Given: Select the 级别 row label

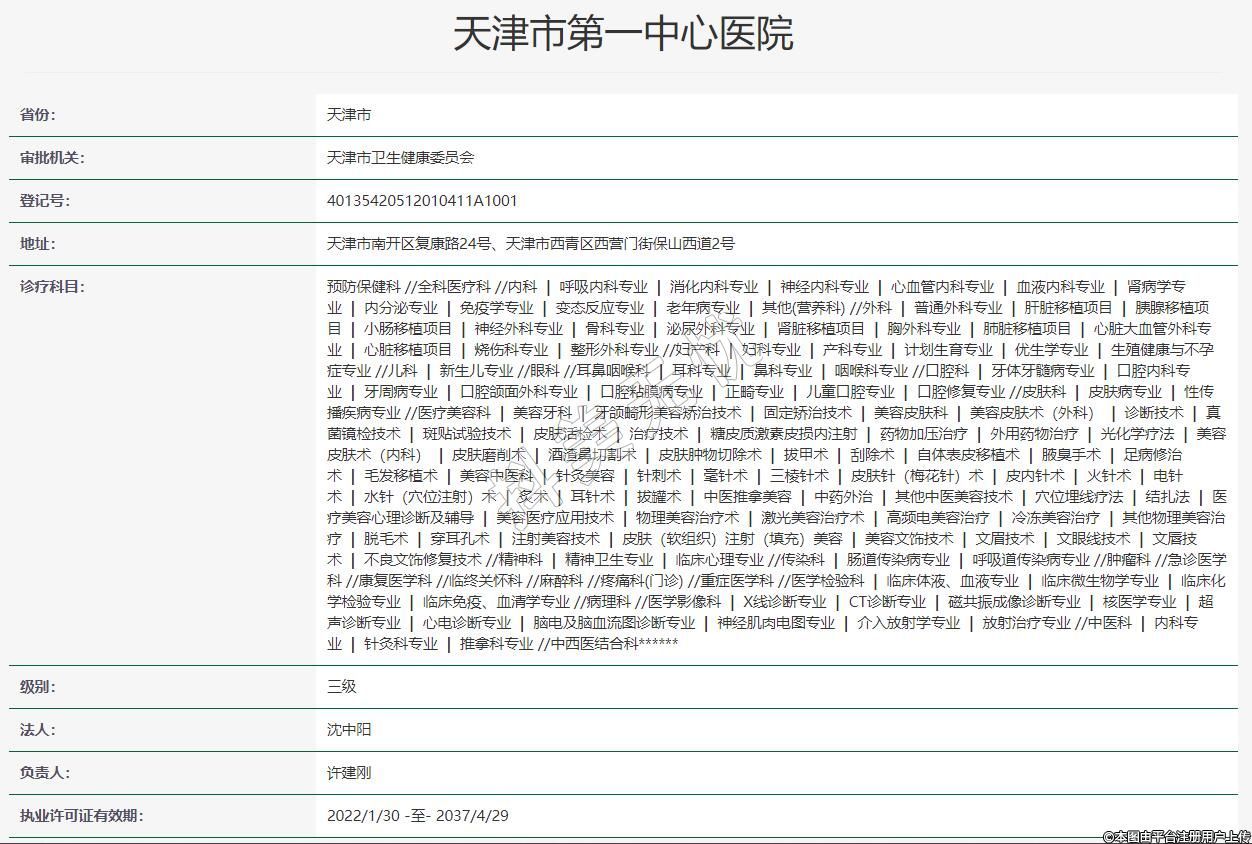Looking at the screenshot, I should coord(38,687).
